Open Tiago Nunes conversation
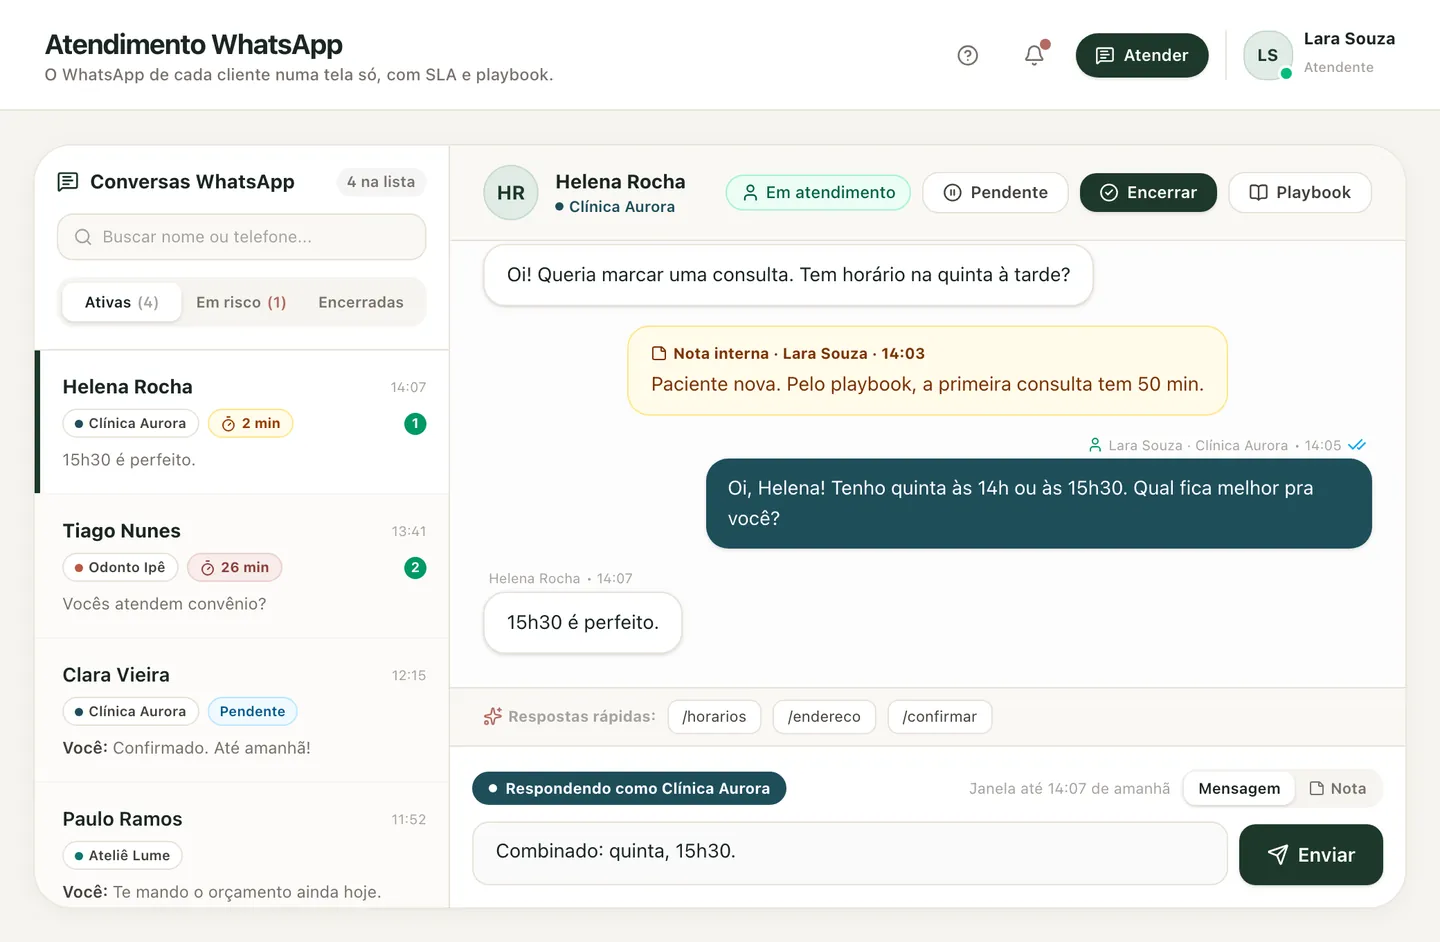Viewport: 1440px width, 942px height. pyautogui.click(x=242, y=566)
